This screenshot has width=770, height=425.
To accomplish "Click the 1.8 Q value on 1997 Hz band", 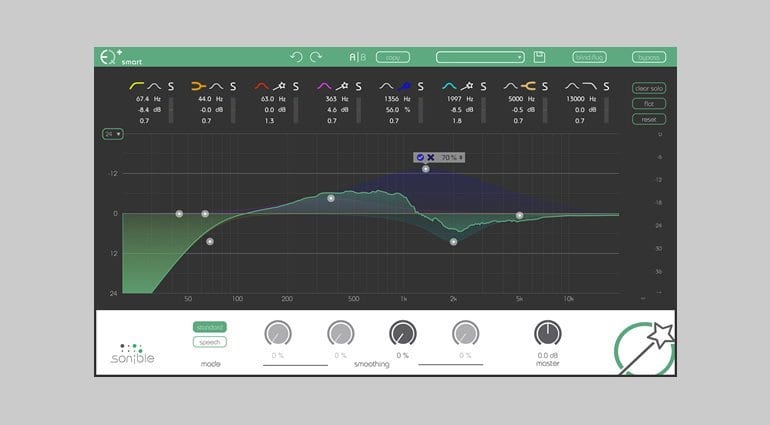I will tap(457, 120).
